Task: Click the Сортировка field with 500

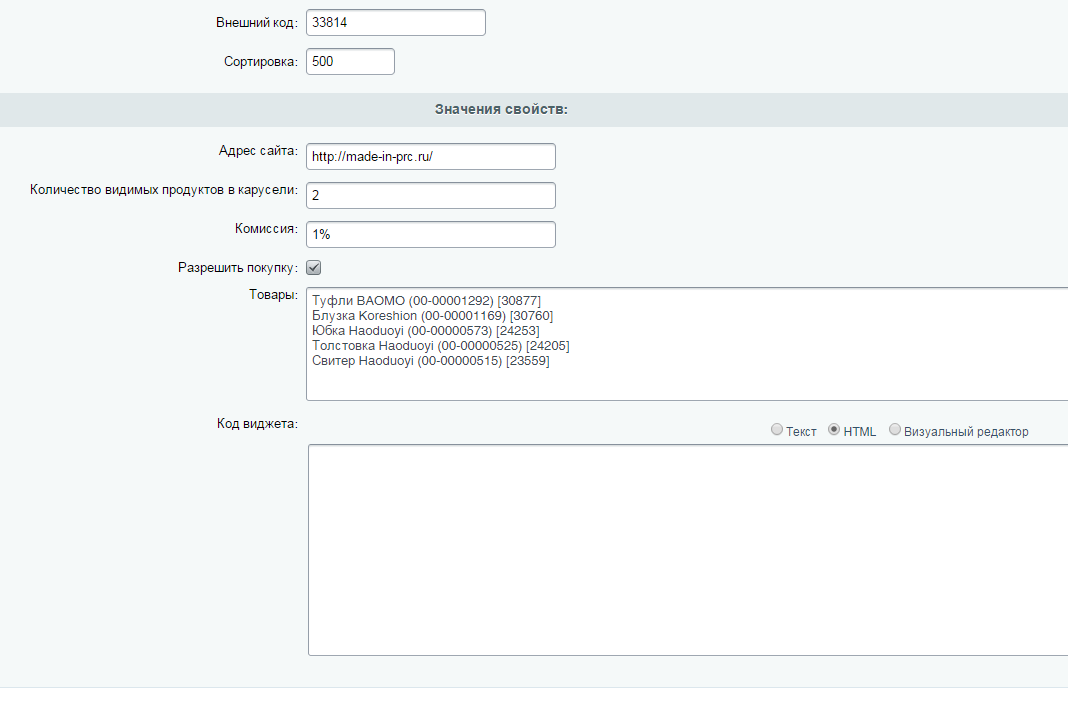Action: pyautogui.click(x=350, y=61)
